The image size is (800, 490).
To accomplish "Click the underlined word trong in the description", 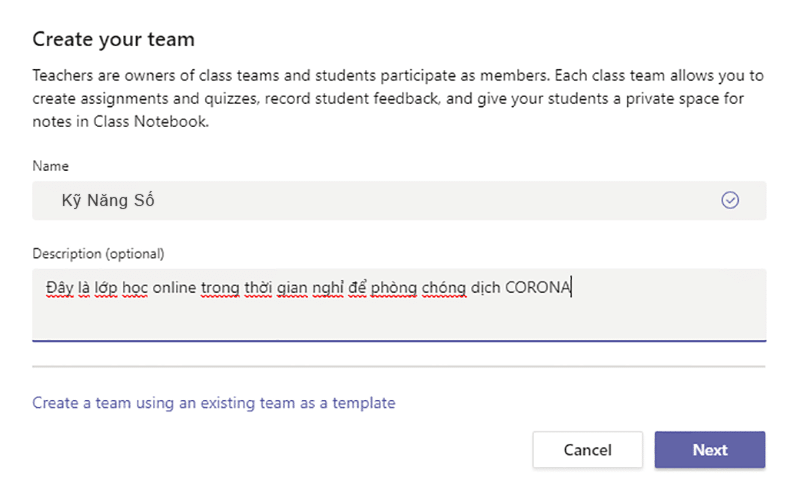I will pos(220,288).
